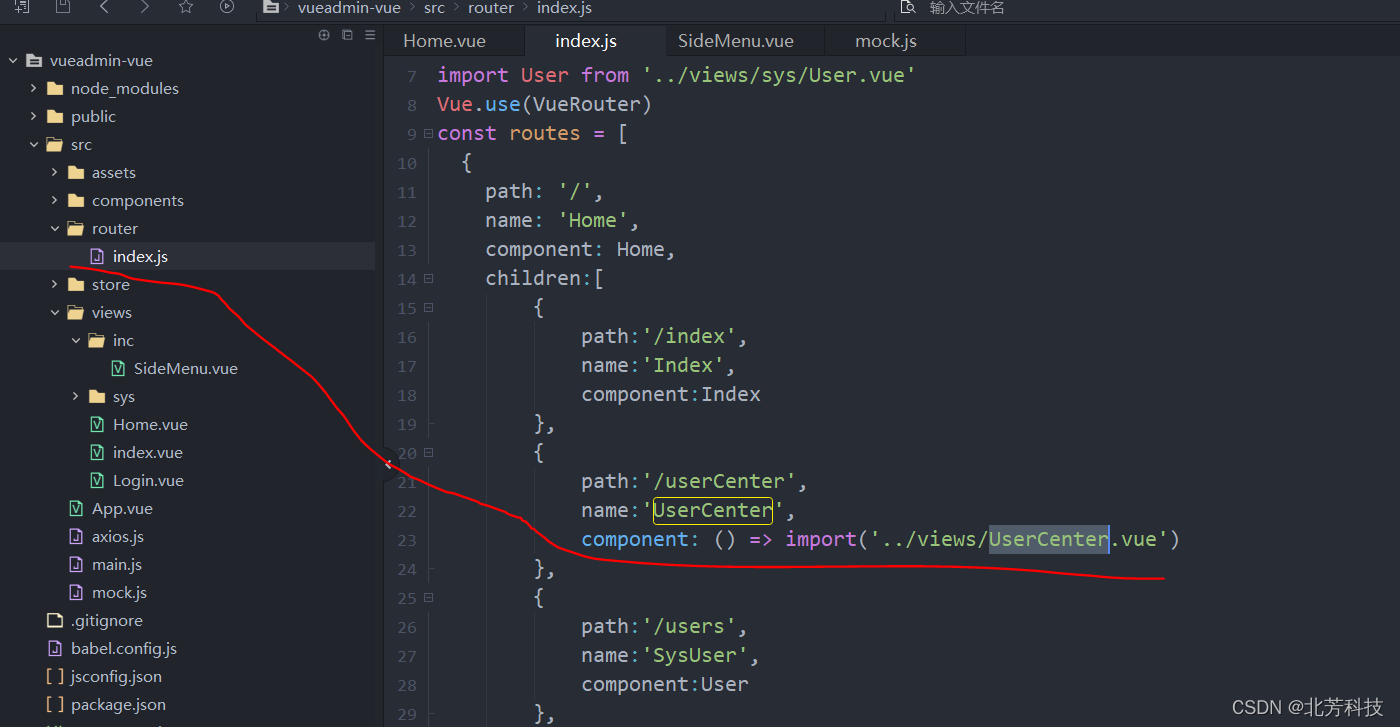This screenshot has width=1400, height=727.
Task: Open the project panel hamburger menu icon
Action: (x=370, y=35)
